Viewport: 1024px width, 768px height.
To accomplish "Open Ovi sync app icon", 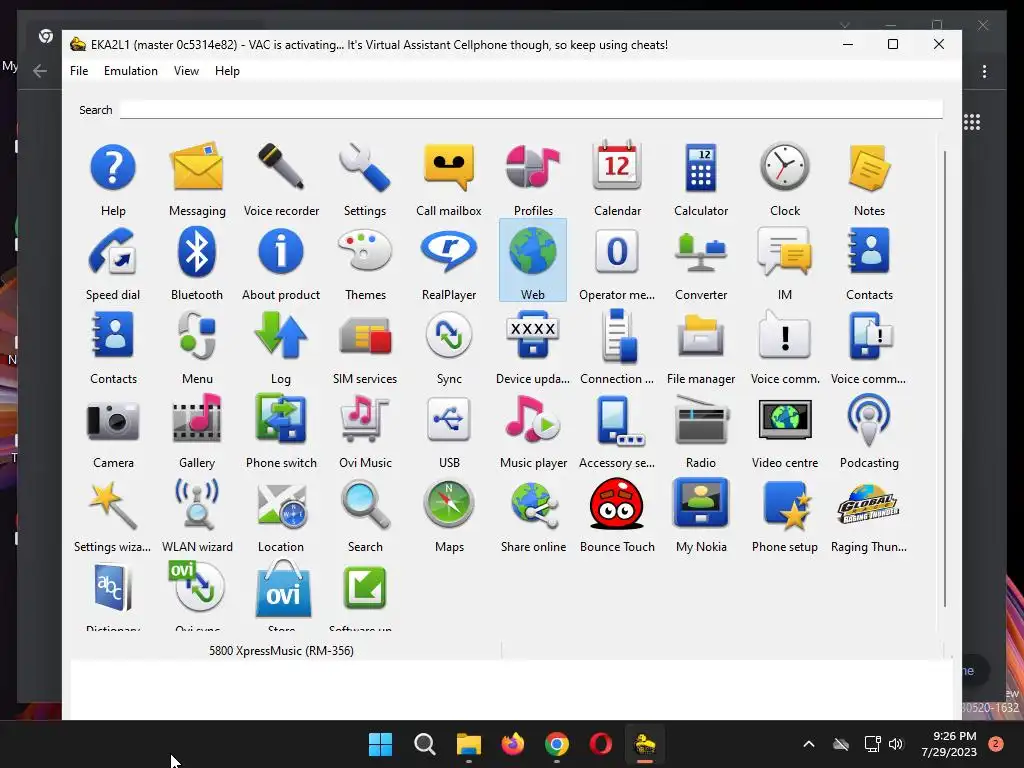I will (x=197, y=586).
